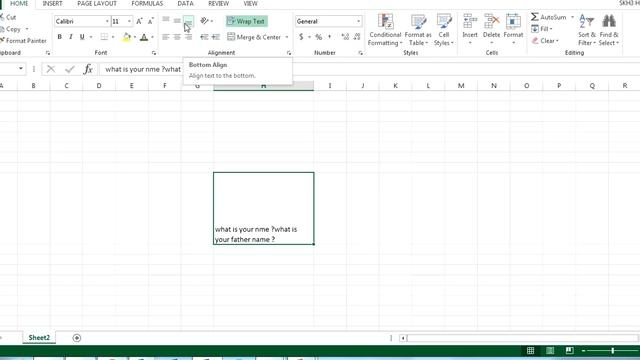Open the Fill menu

542,29
